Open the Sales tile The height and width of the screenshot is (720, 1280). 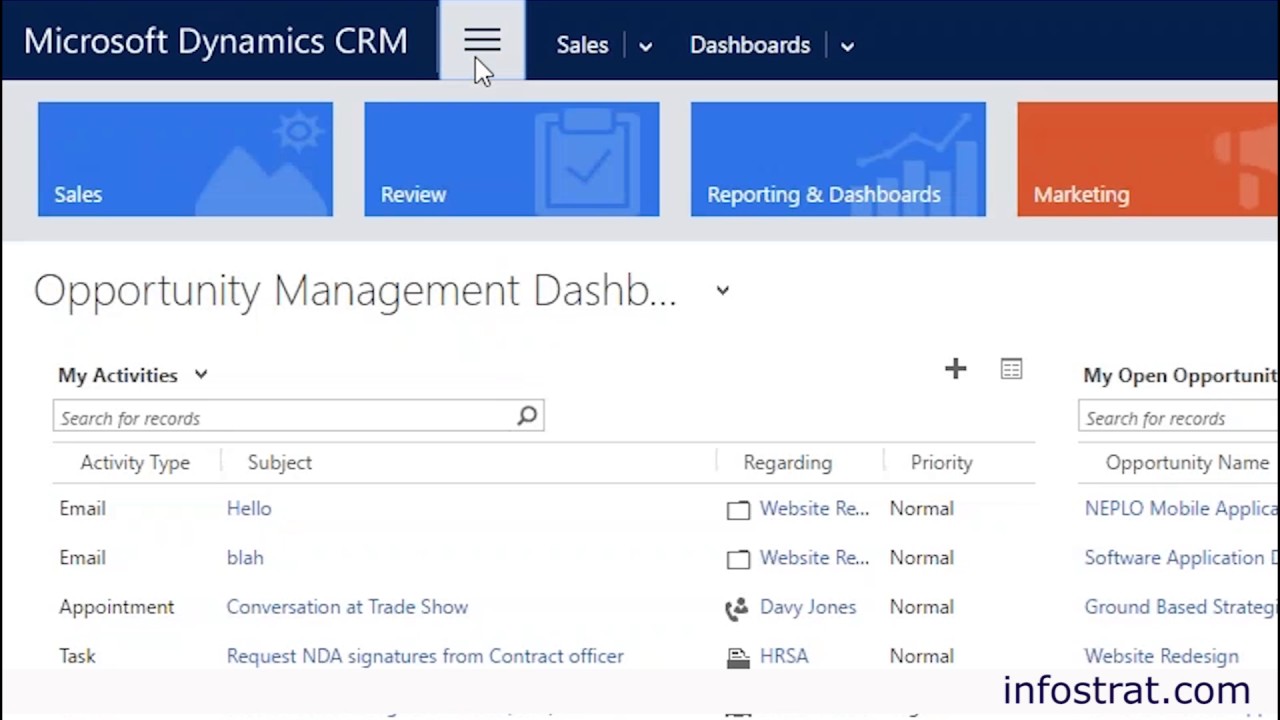(x=185, y=159)
